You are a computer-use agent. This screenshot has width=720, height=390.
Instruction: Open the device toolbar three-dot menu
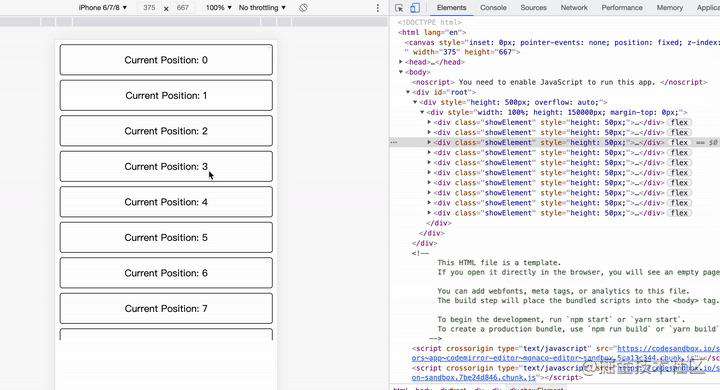point(377,8)
